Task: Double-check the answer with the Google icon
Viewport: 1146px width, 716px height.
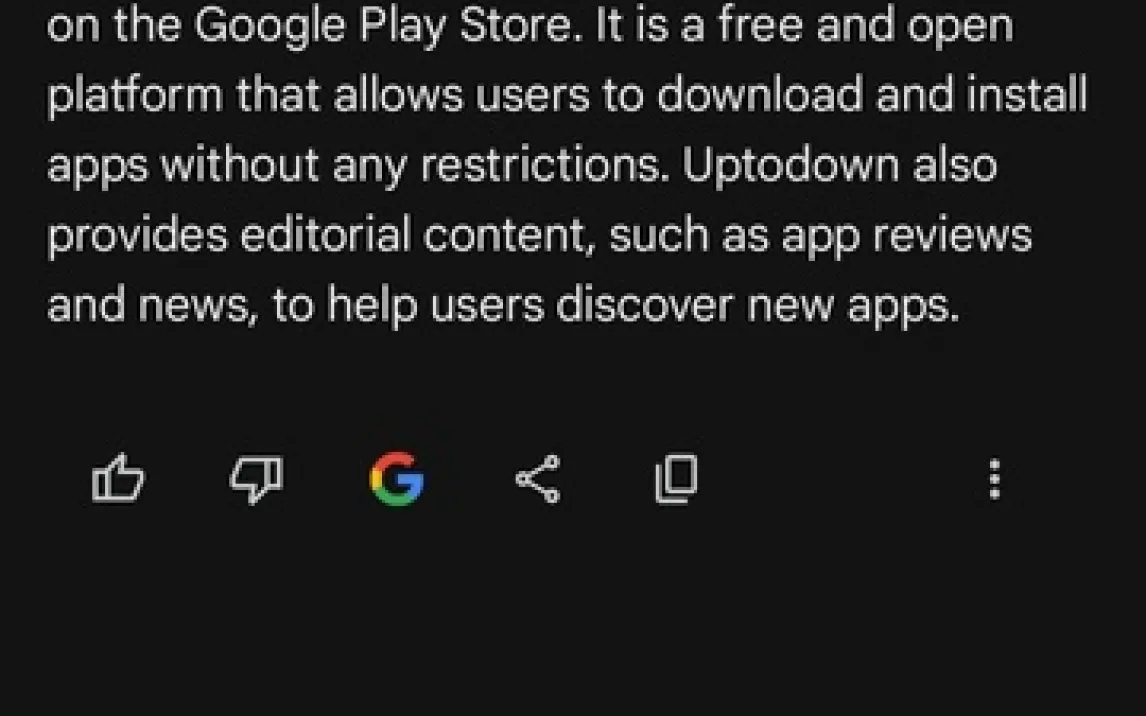Action: click(x=397, y=479)
